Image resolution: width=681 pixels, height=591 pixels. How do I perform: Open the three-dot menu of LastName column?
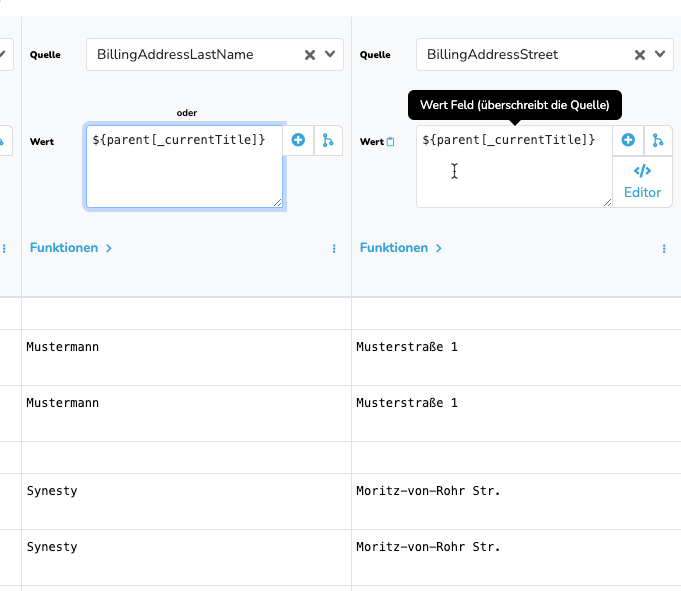coord(334,248)
